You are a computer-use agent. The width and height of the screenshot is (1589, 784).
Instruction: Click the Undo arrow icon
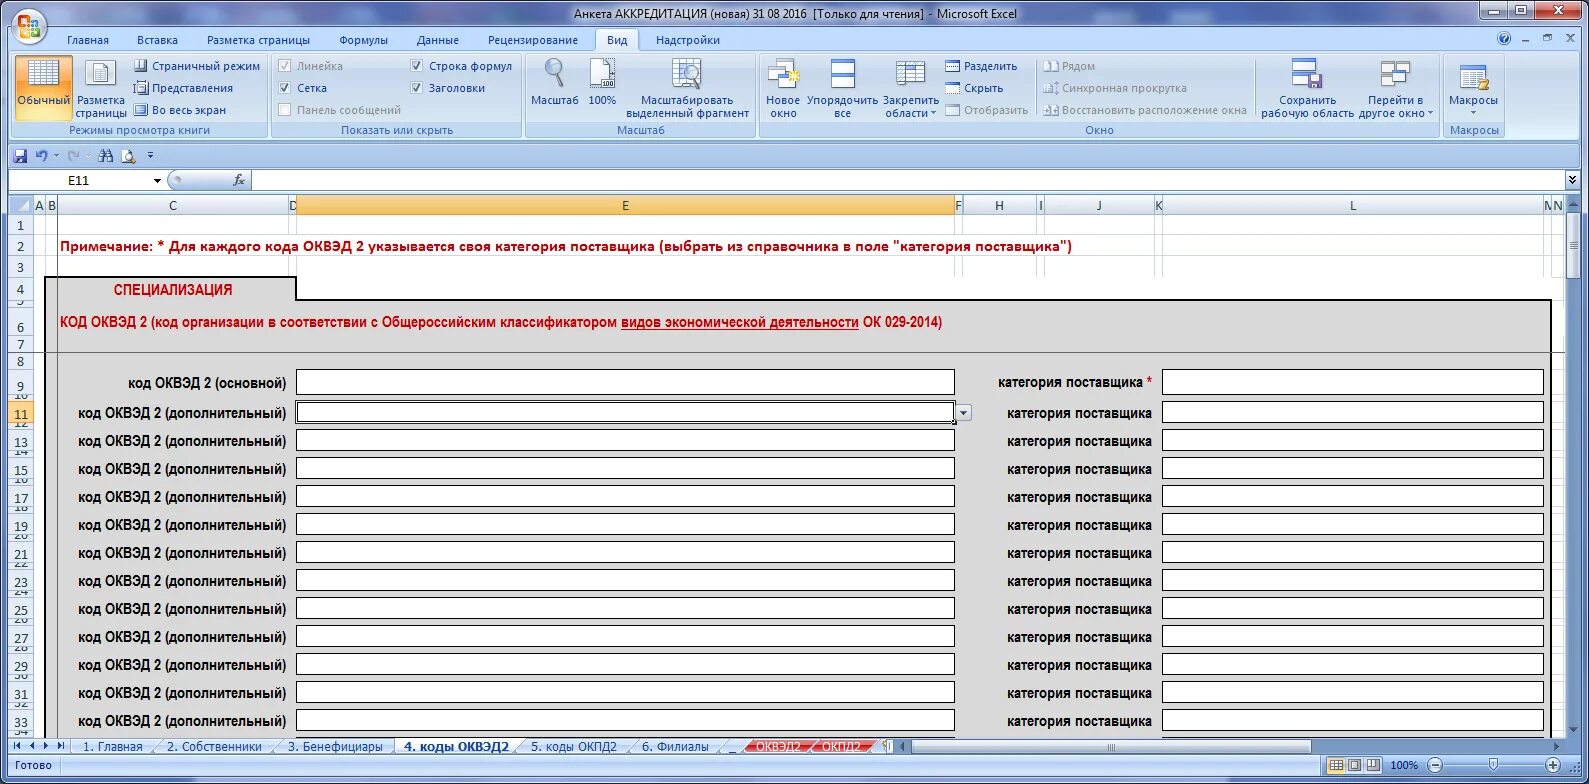pos(41,155)
